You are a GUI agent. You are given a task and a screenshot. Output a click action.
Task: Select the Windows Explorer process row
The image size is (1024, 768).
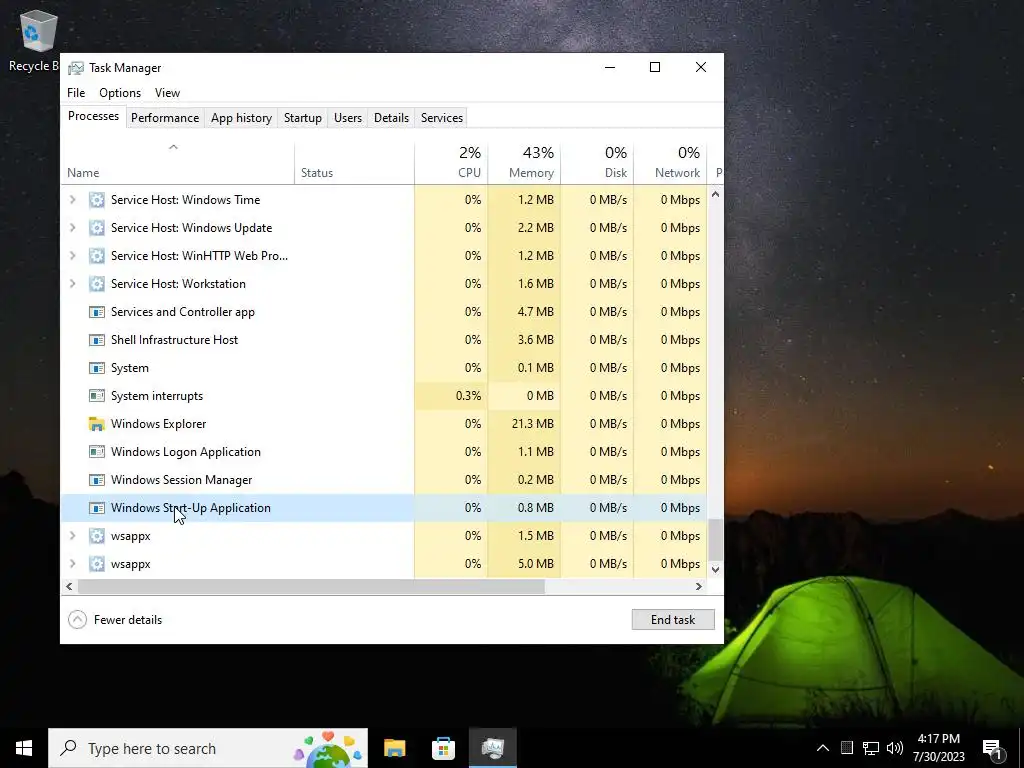tap(384, 424)
